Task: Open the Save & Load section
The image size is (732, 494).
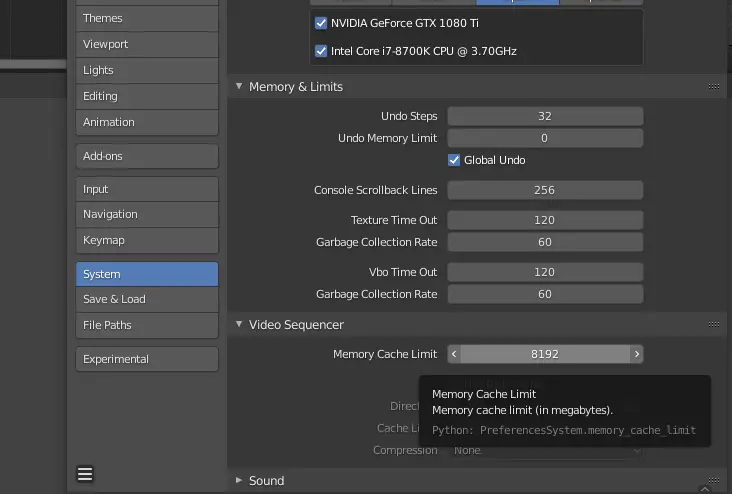Action: click(x=147, y=299)
